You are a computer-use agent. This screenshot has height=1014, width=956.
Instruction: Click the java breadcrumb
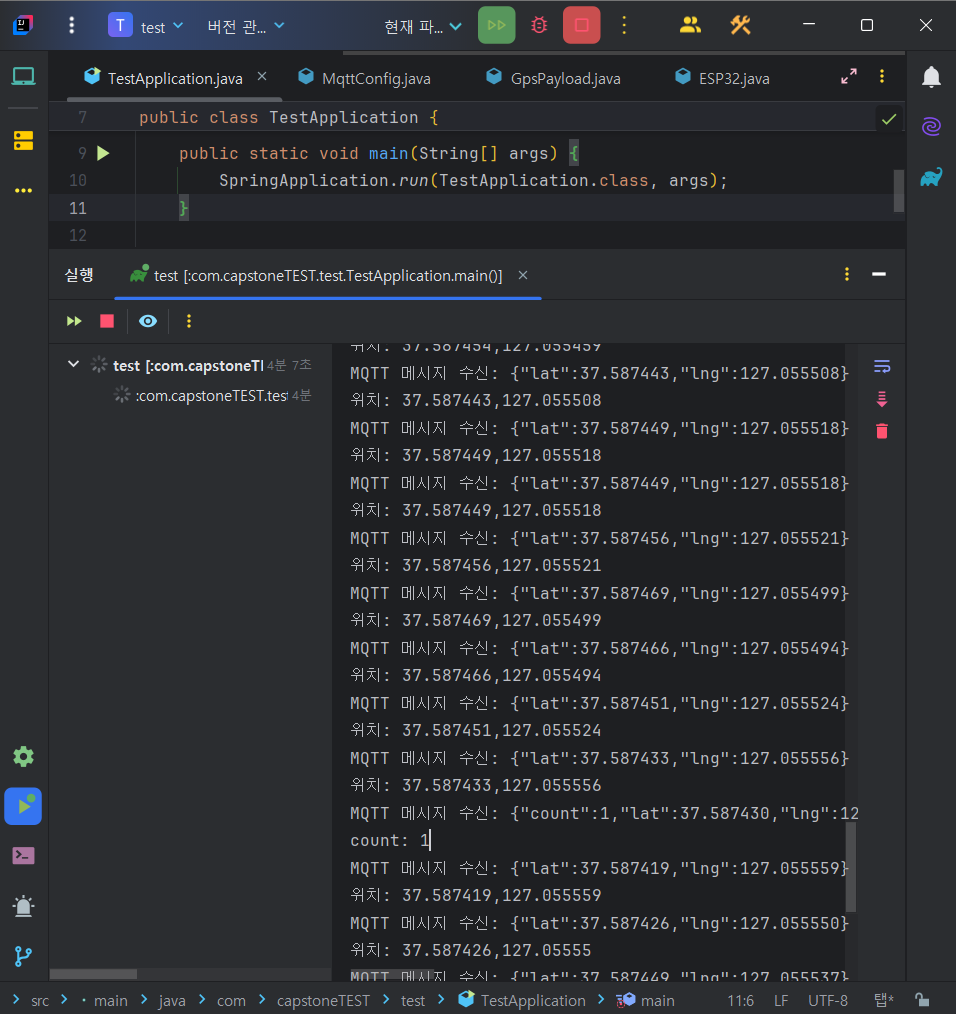click(172, 1000)
